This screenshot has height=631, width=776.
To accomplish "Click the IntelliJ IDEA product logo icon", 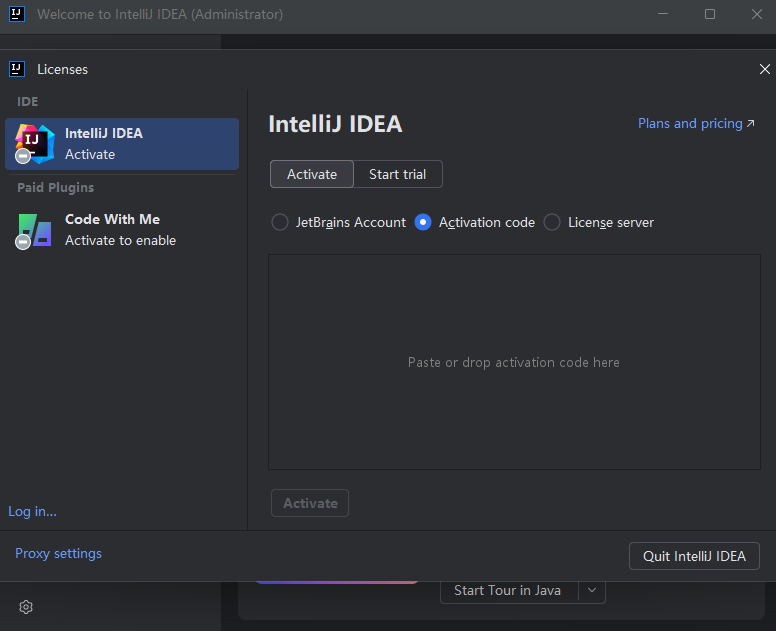I will coord(34,144).
